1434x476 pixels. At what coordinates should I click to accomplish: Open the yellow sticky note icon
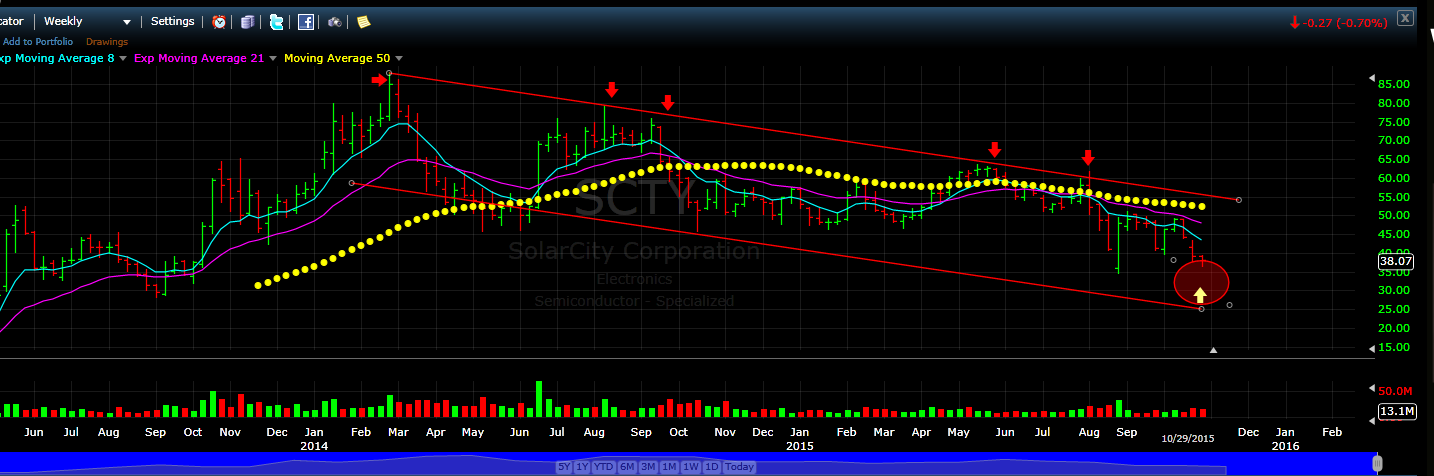[x=363, y=21]
